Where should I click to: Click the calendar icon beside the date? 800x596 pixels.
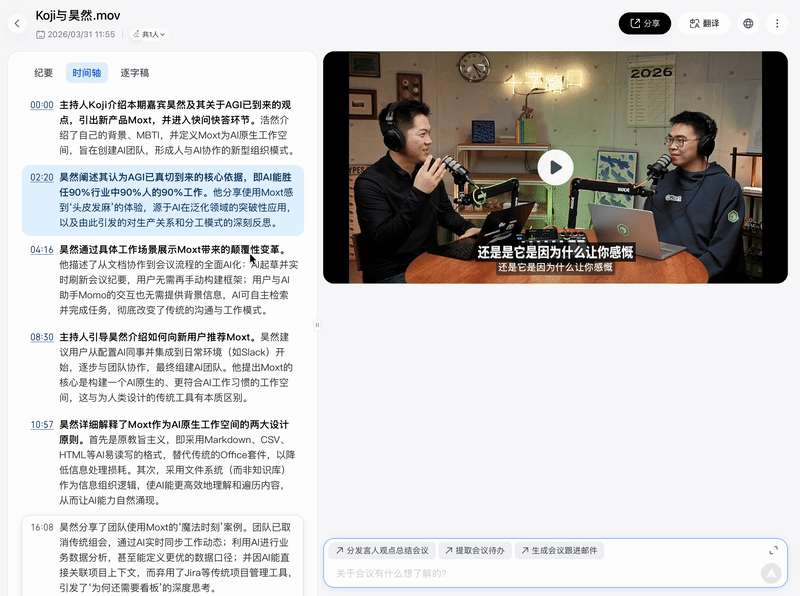coord(40,35)
